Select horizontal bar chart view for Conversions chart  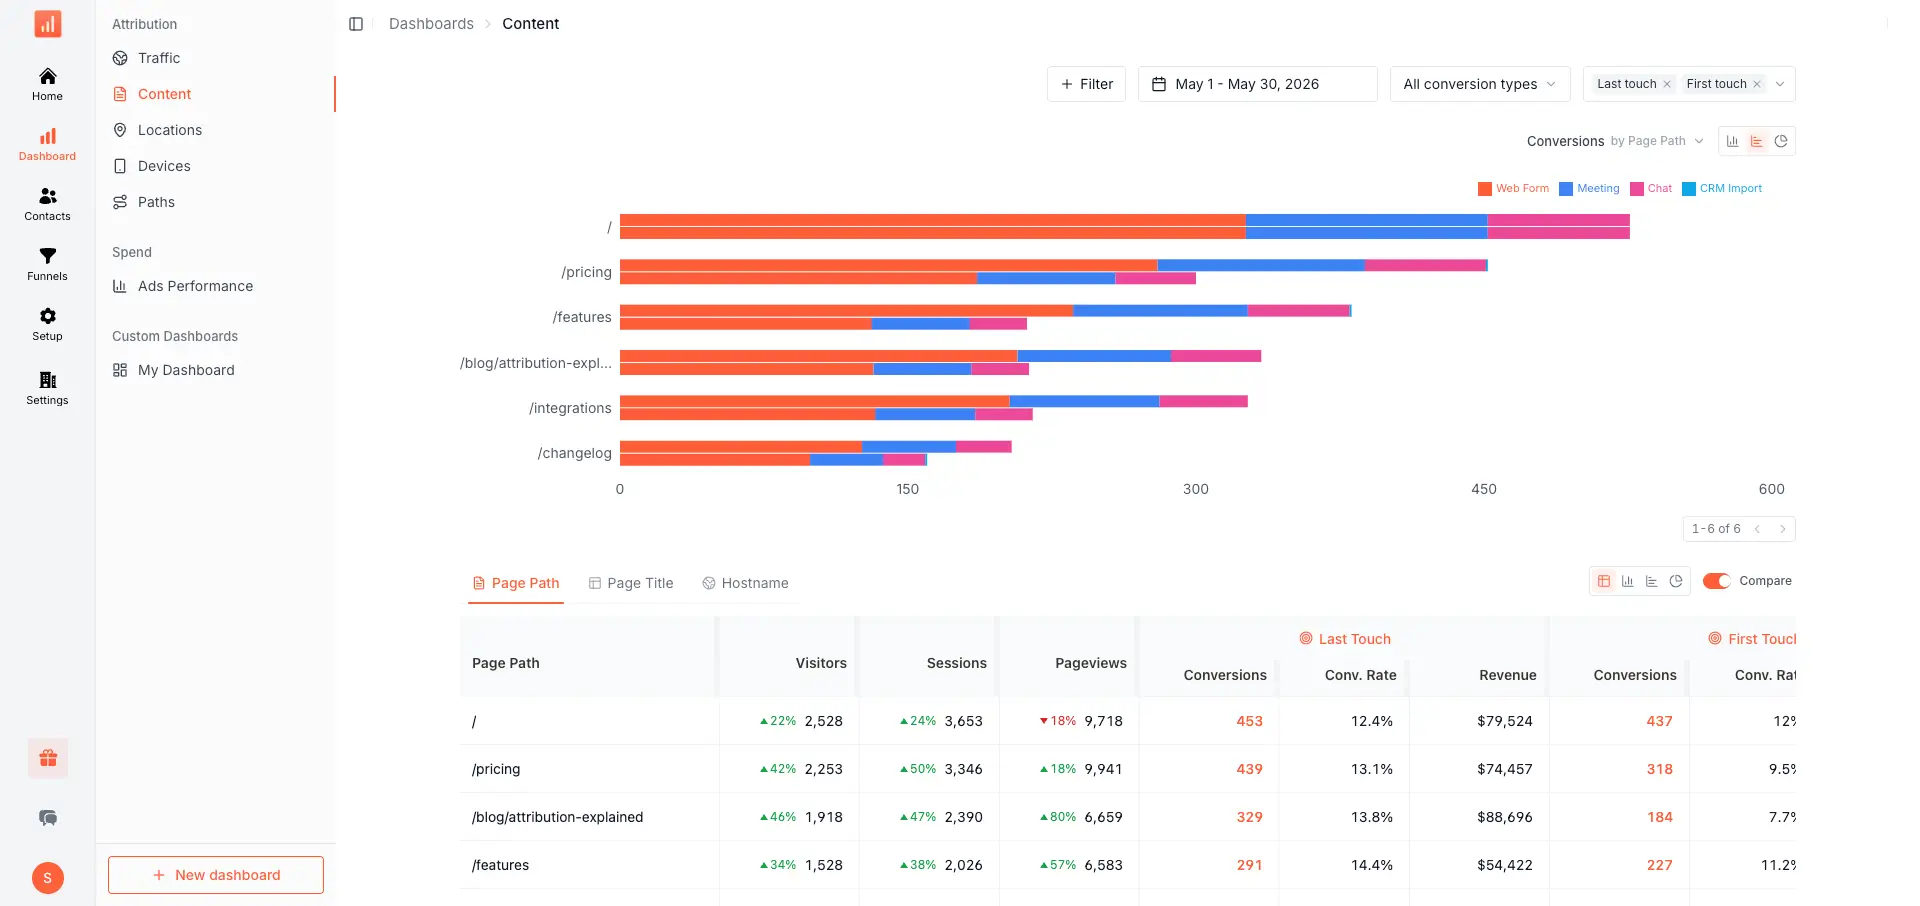point(1757,141)
